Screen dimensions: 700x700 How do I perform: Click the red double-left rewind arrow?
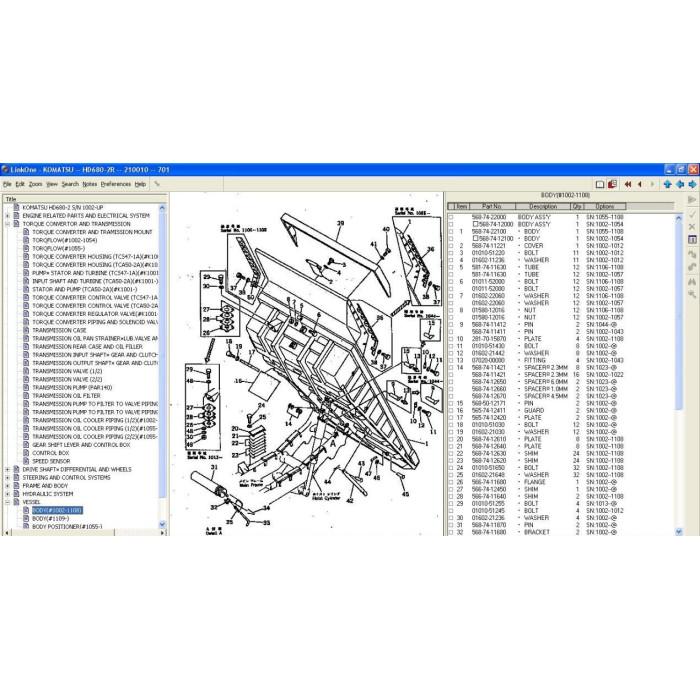click(x=628, y=184)
